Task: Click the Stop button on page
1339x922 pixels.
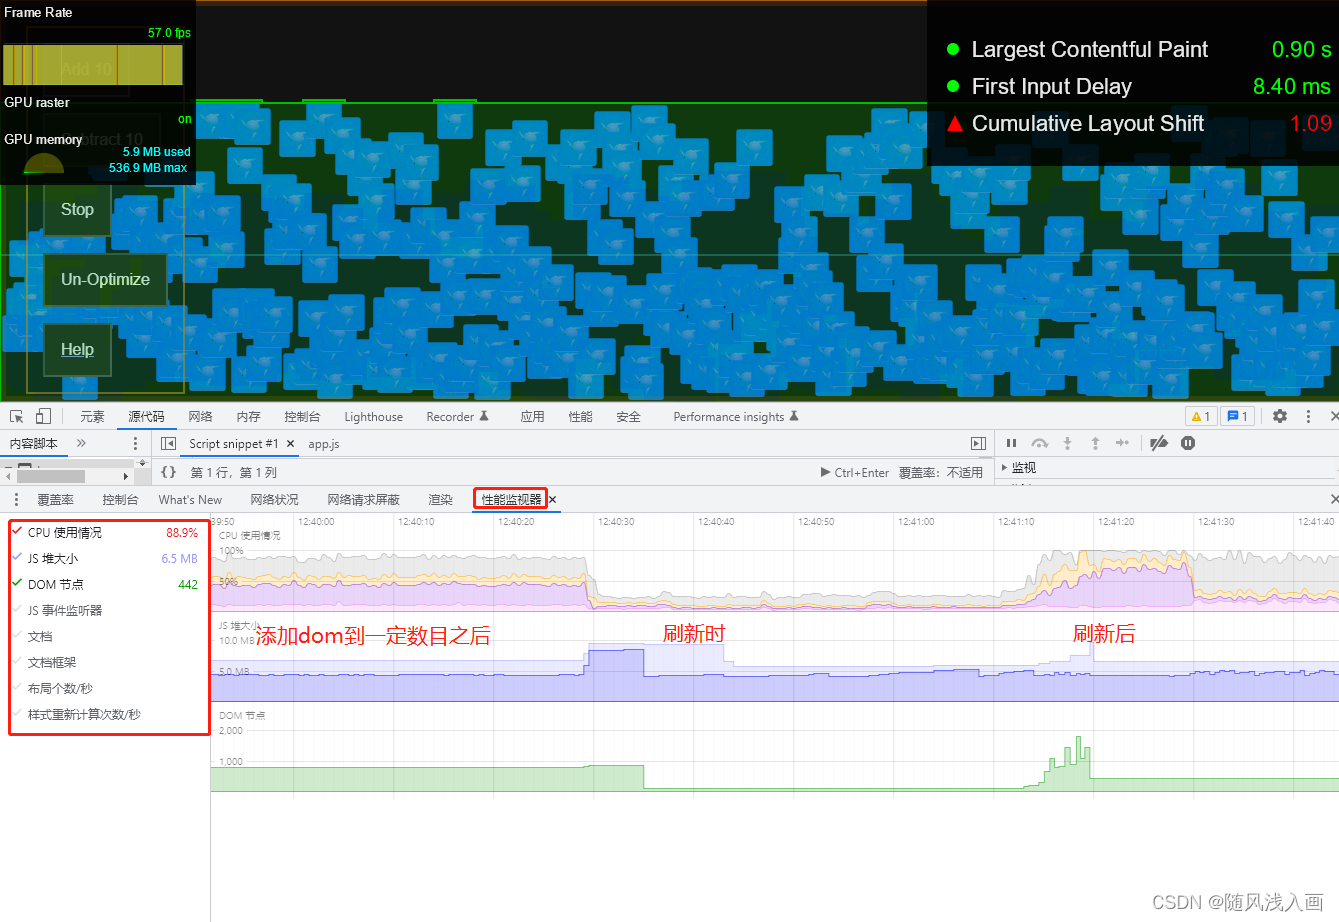Action: click(x=77, y=209)
